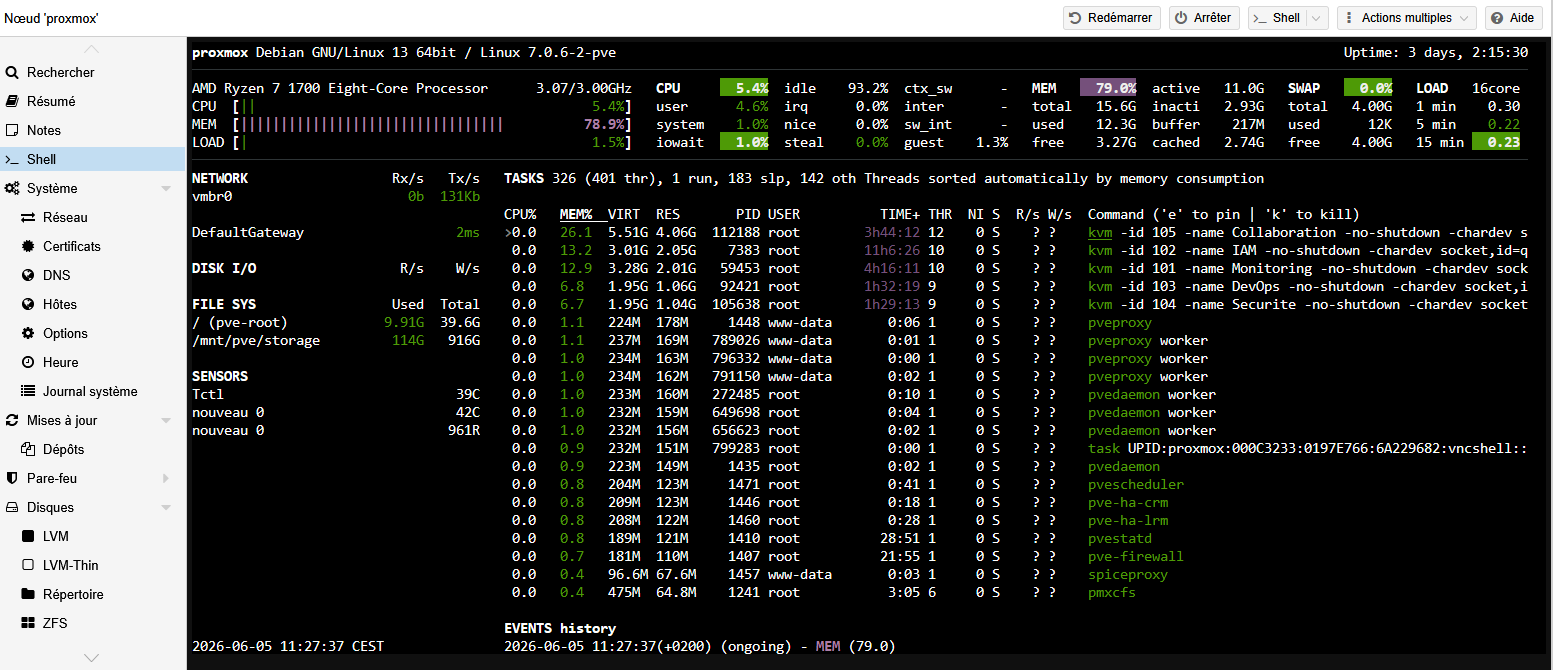Image resolution: width=1553 pixels, height=670 pixels.
Task: Click the pvescheduler process name
Action: point(1136,484)
